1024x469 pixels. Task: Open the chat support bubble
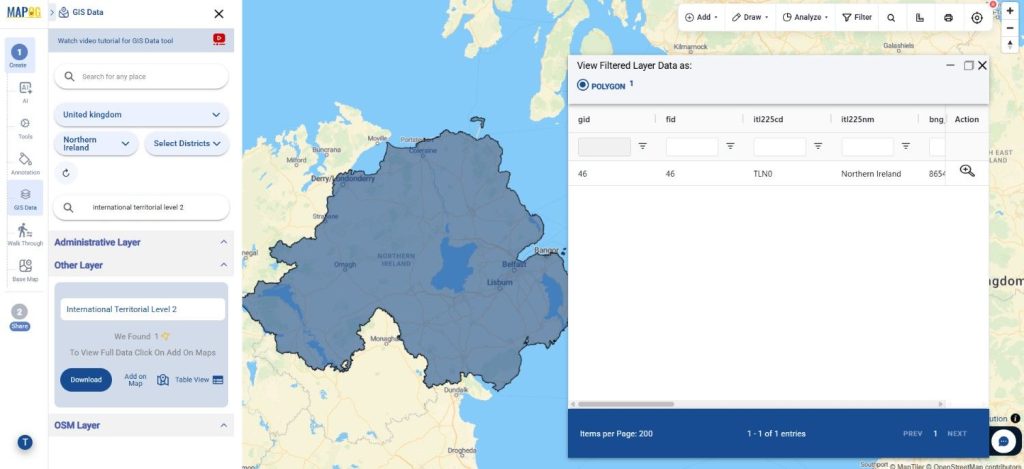coord(1003,441)
